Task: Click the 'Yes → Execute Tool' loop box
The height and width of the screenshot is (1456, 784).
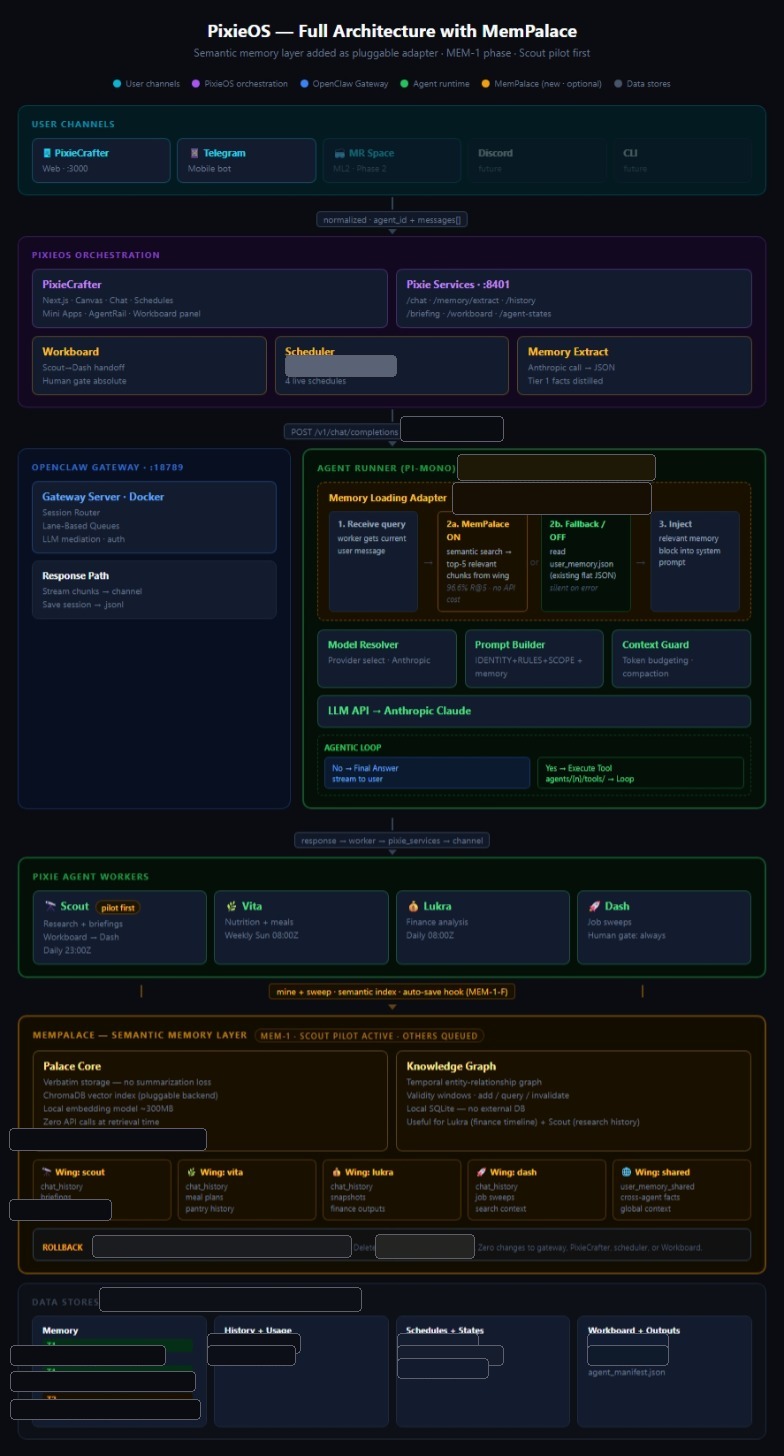Action: [x=640, y=773]
